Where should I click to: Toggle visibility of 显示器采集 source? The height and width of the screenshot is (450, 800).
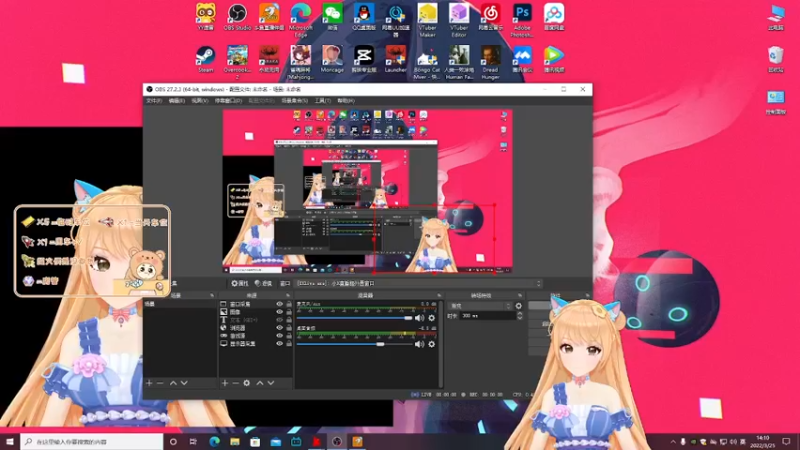pyautogui.click(x=280, y=344)
